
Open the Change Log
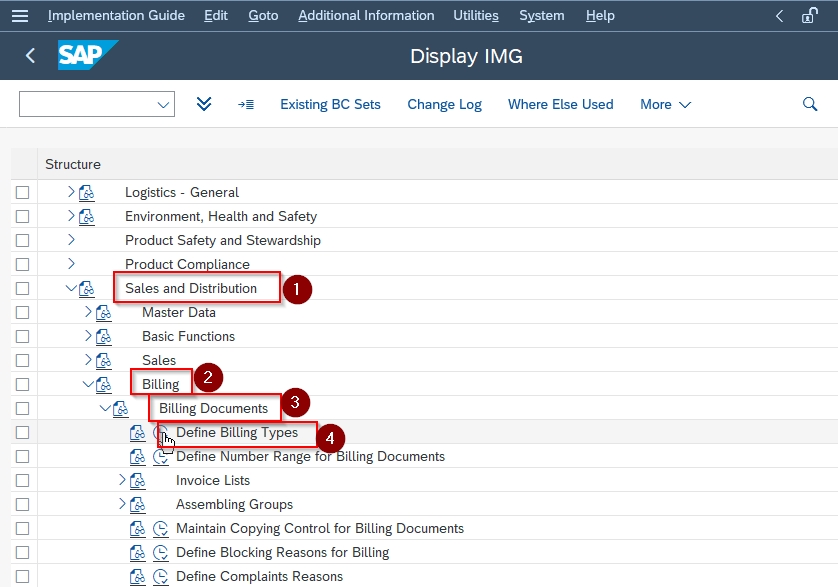pos(444,104)
